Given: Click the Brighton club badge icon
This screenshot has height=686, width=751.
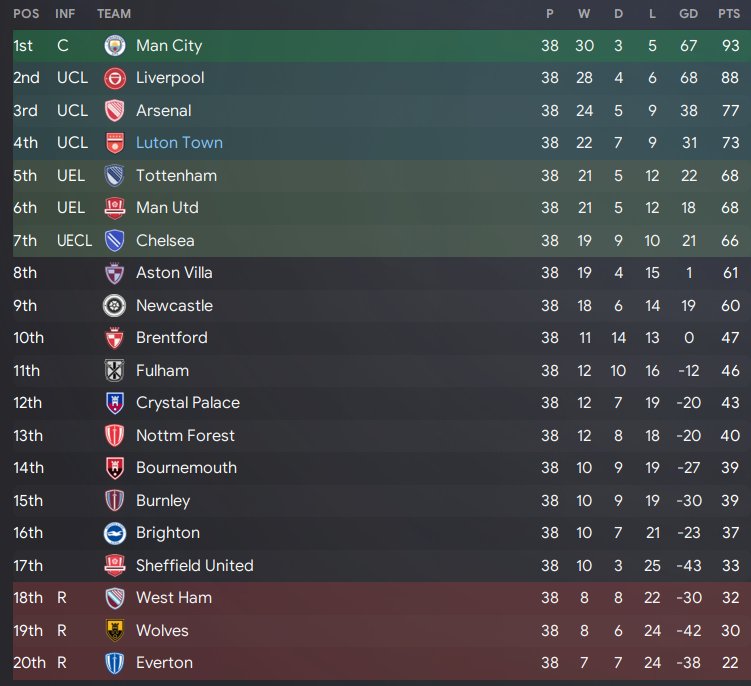Looking at the screenshot, I should coord(114,533).
